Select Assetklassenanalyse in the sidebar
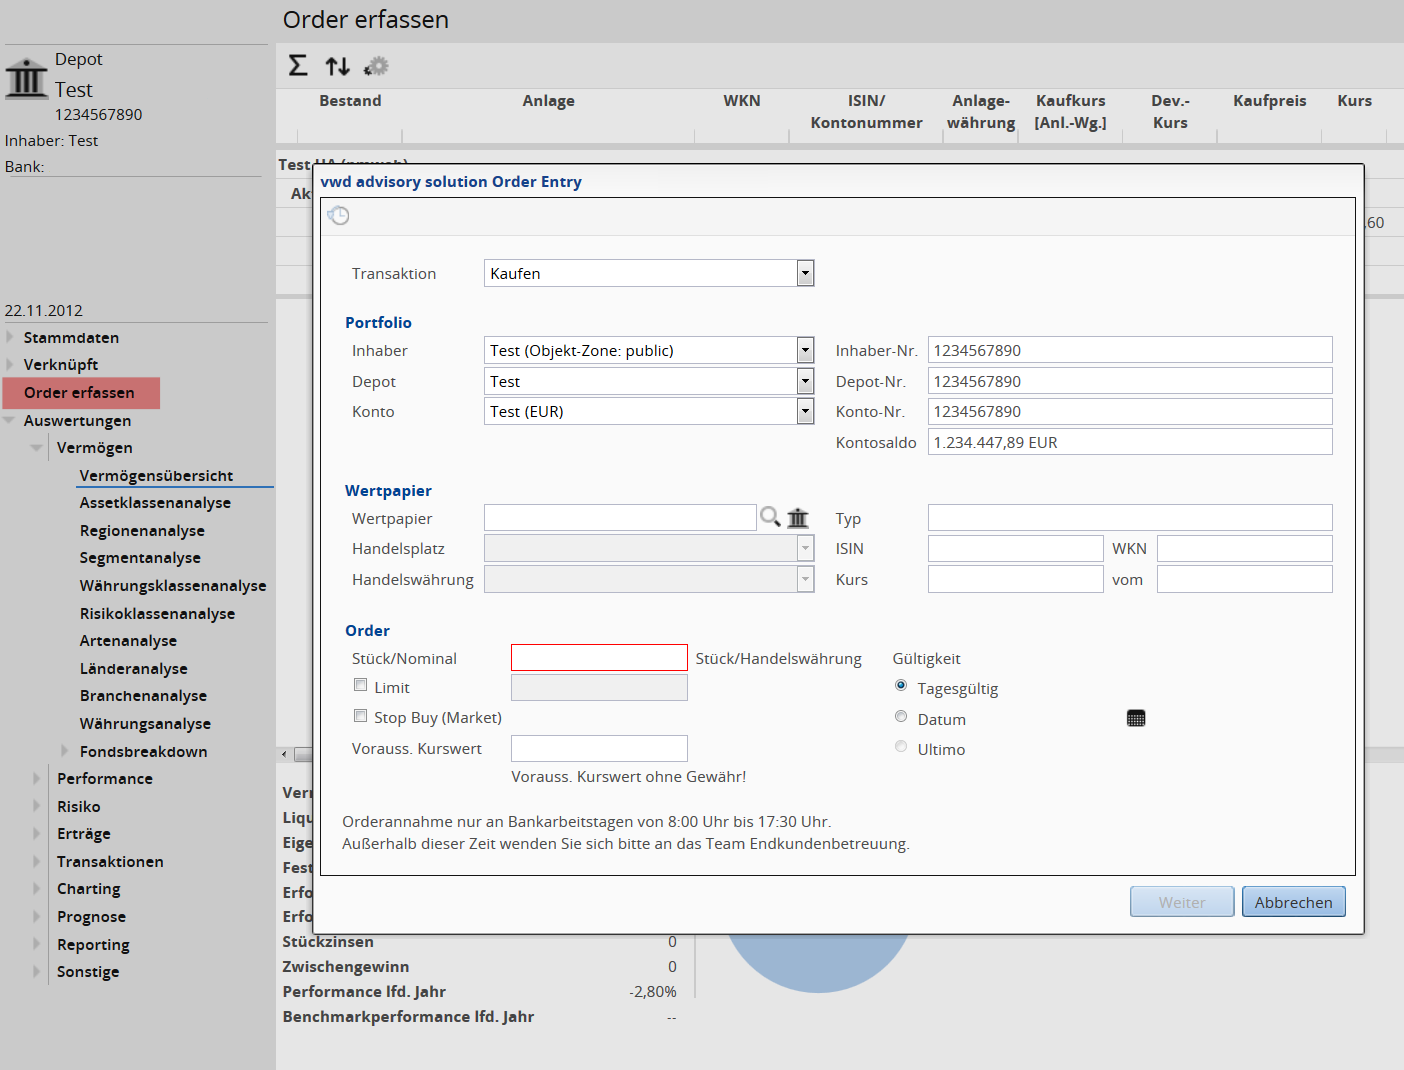This screenshot has height=1070, width=1404. click(155, 503)
